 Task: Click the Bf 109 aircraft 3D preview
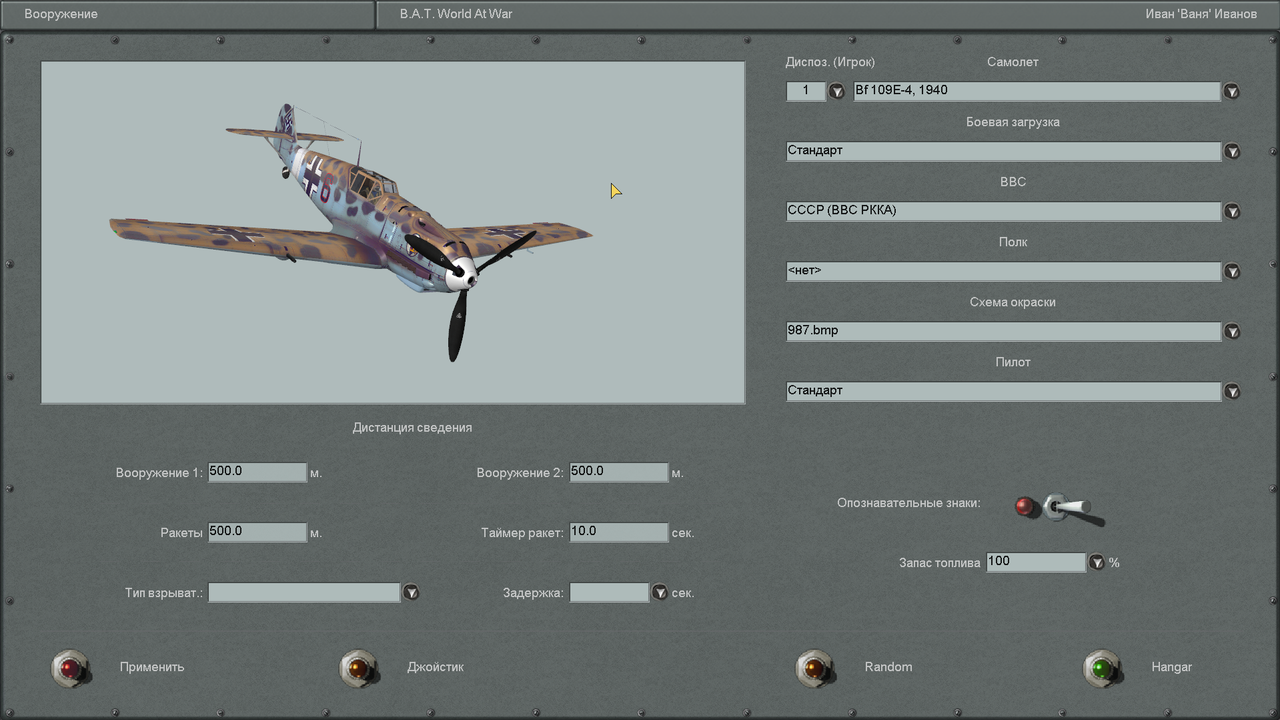click(392, 232)
